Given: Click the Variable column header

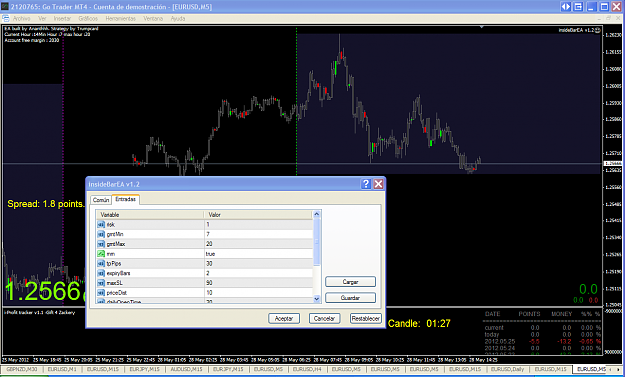Looking at the screenshot, I should click(150, 215).
